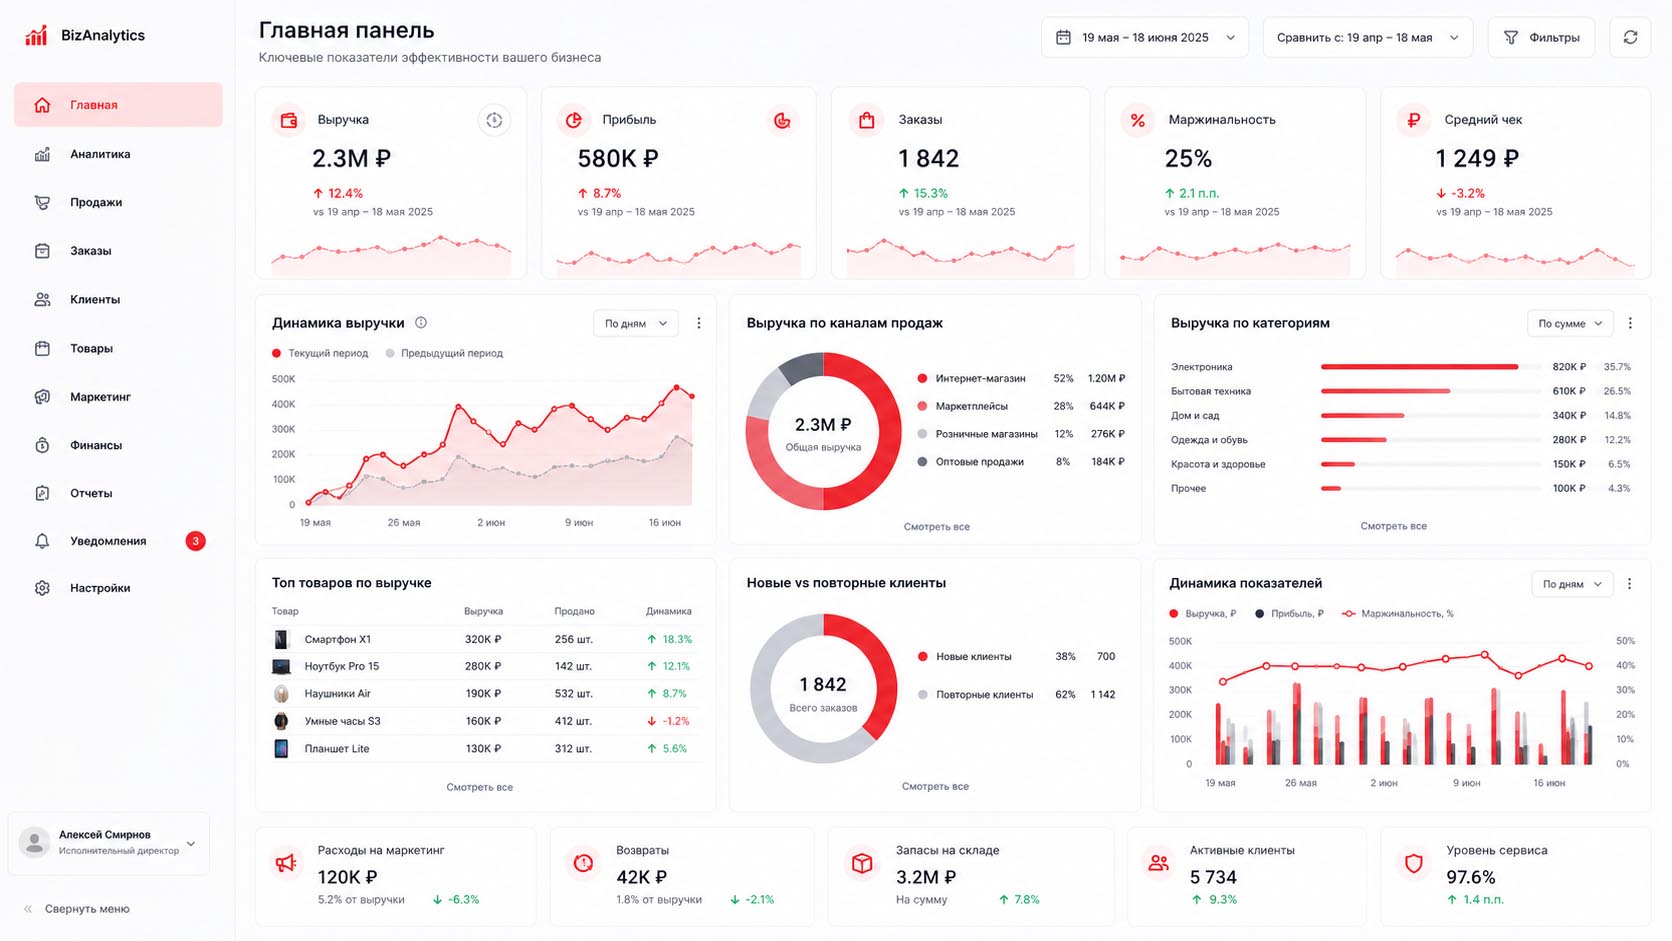Viewport: 1672px width, 941px height.
Task: Open the Главная menu item
Action: [x=118, y=105]
